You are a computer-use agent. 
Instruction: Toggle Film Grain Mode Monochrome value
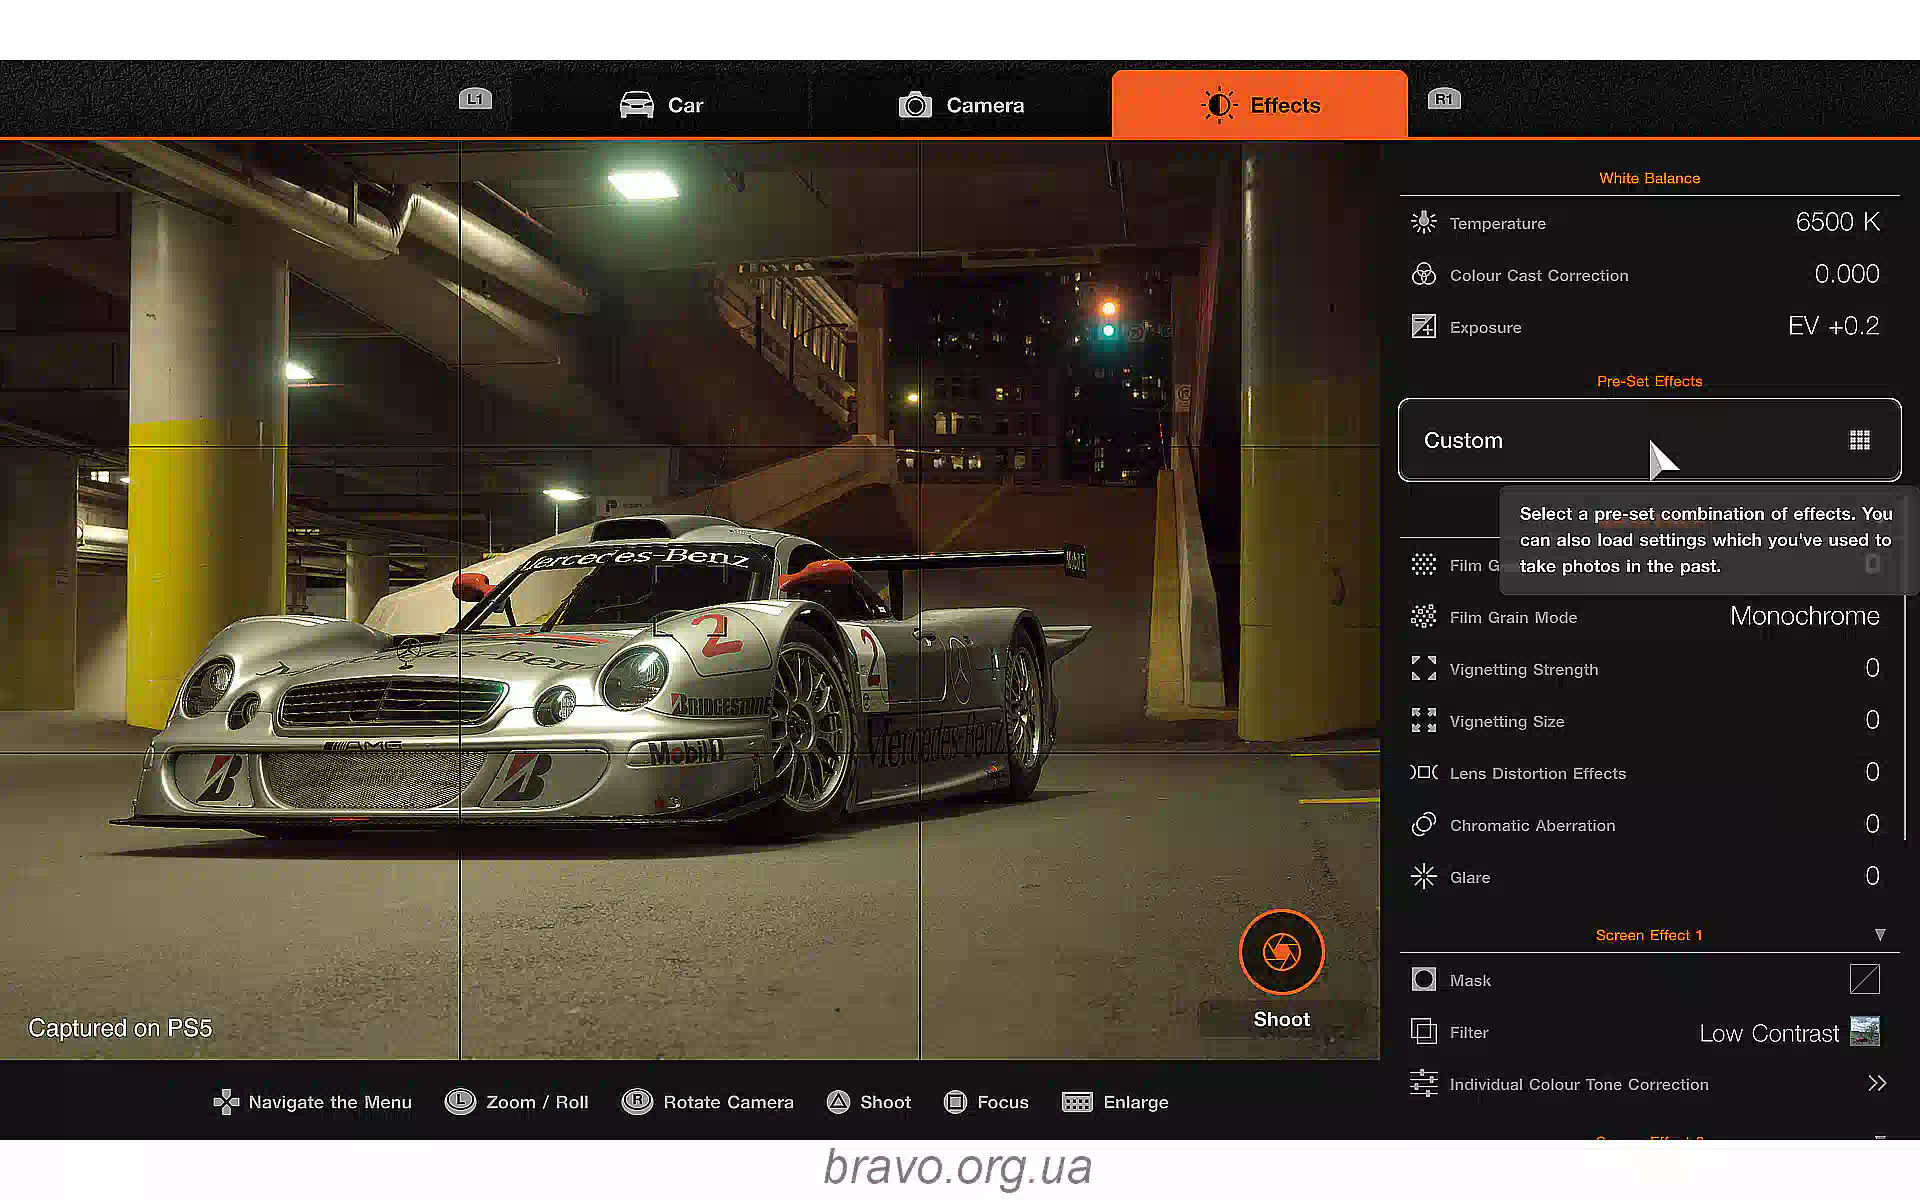click(x=1804, y=617)
